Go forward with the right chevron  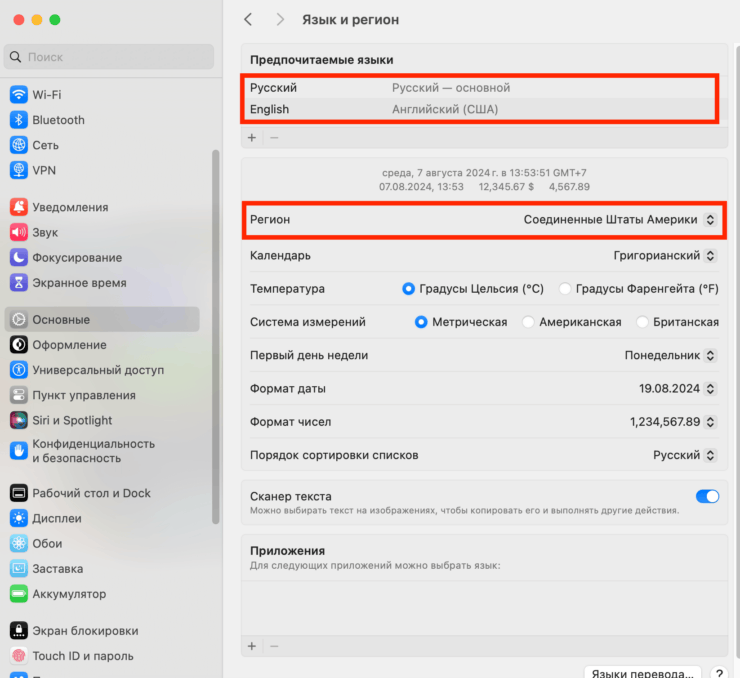click(x=280, y=19)
